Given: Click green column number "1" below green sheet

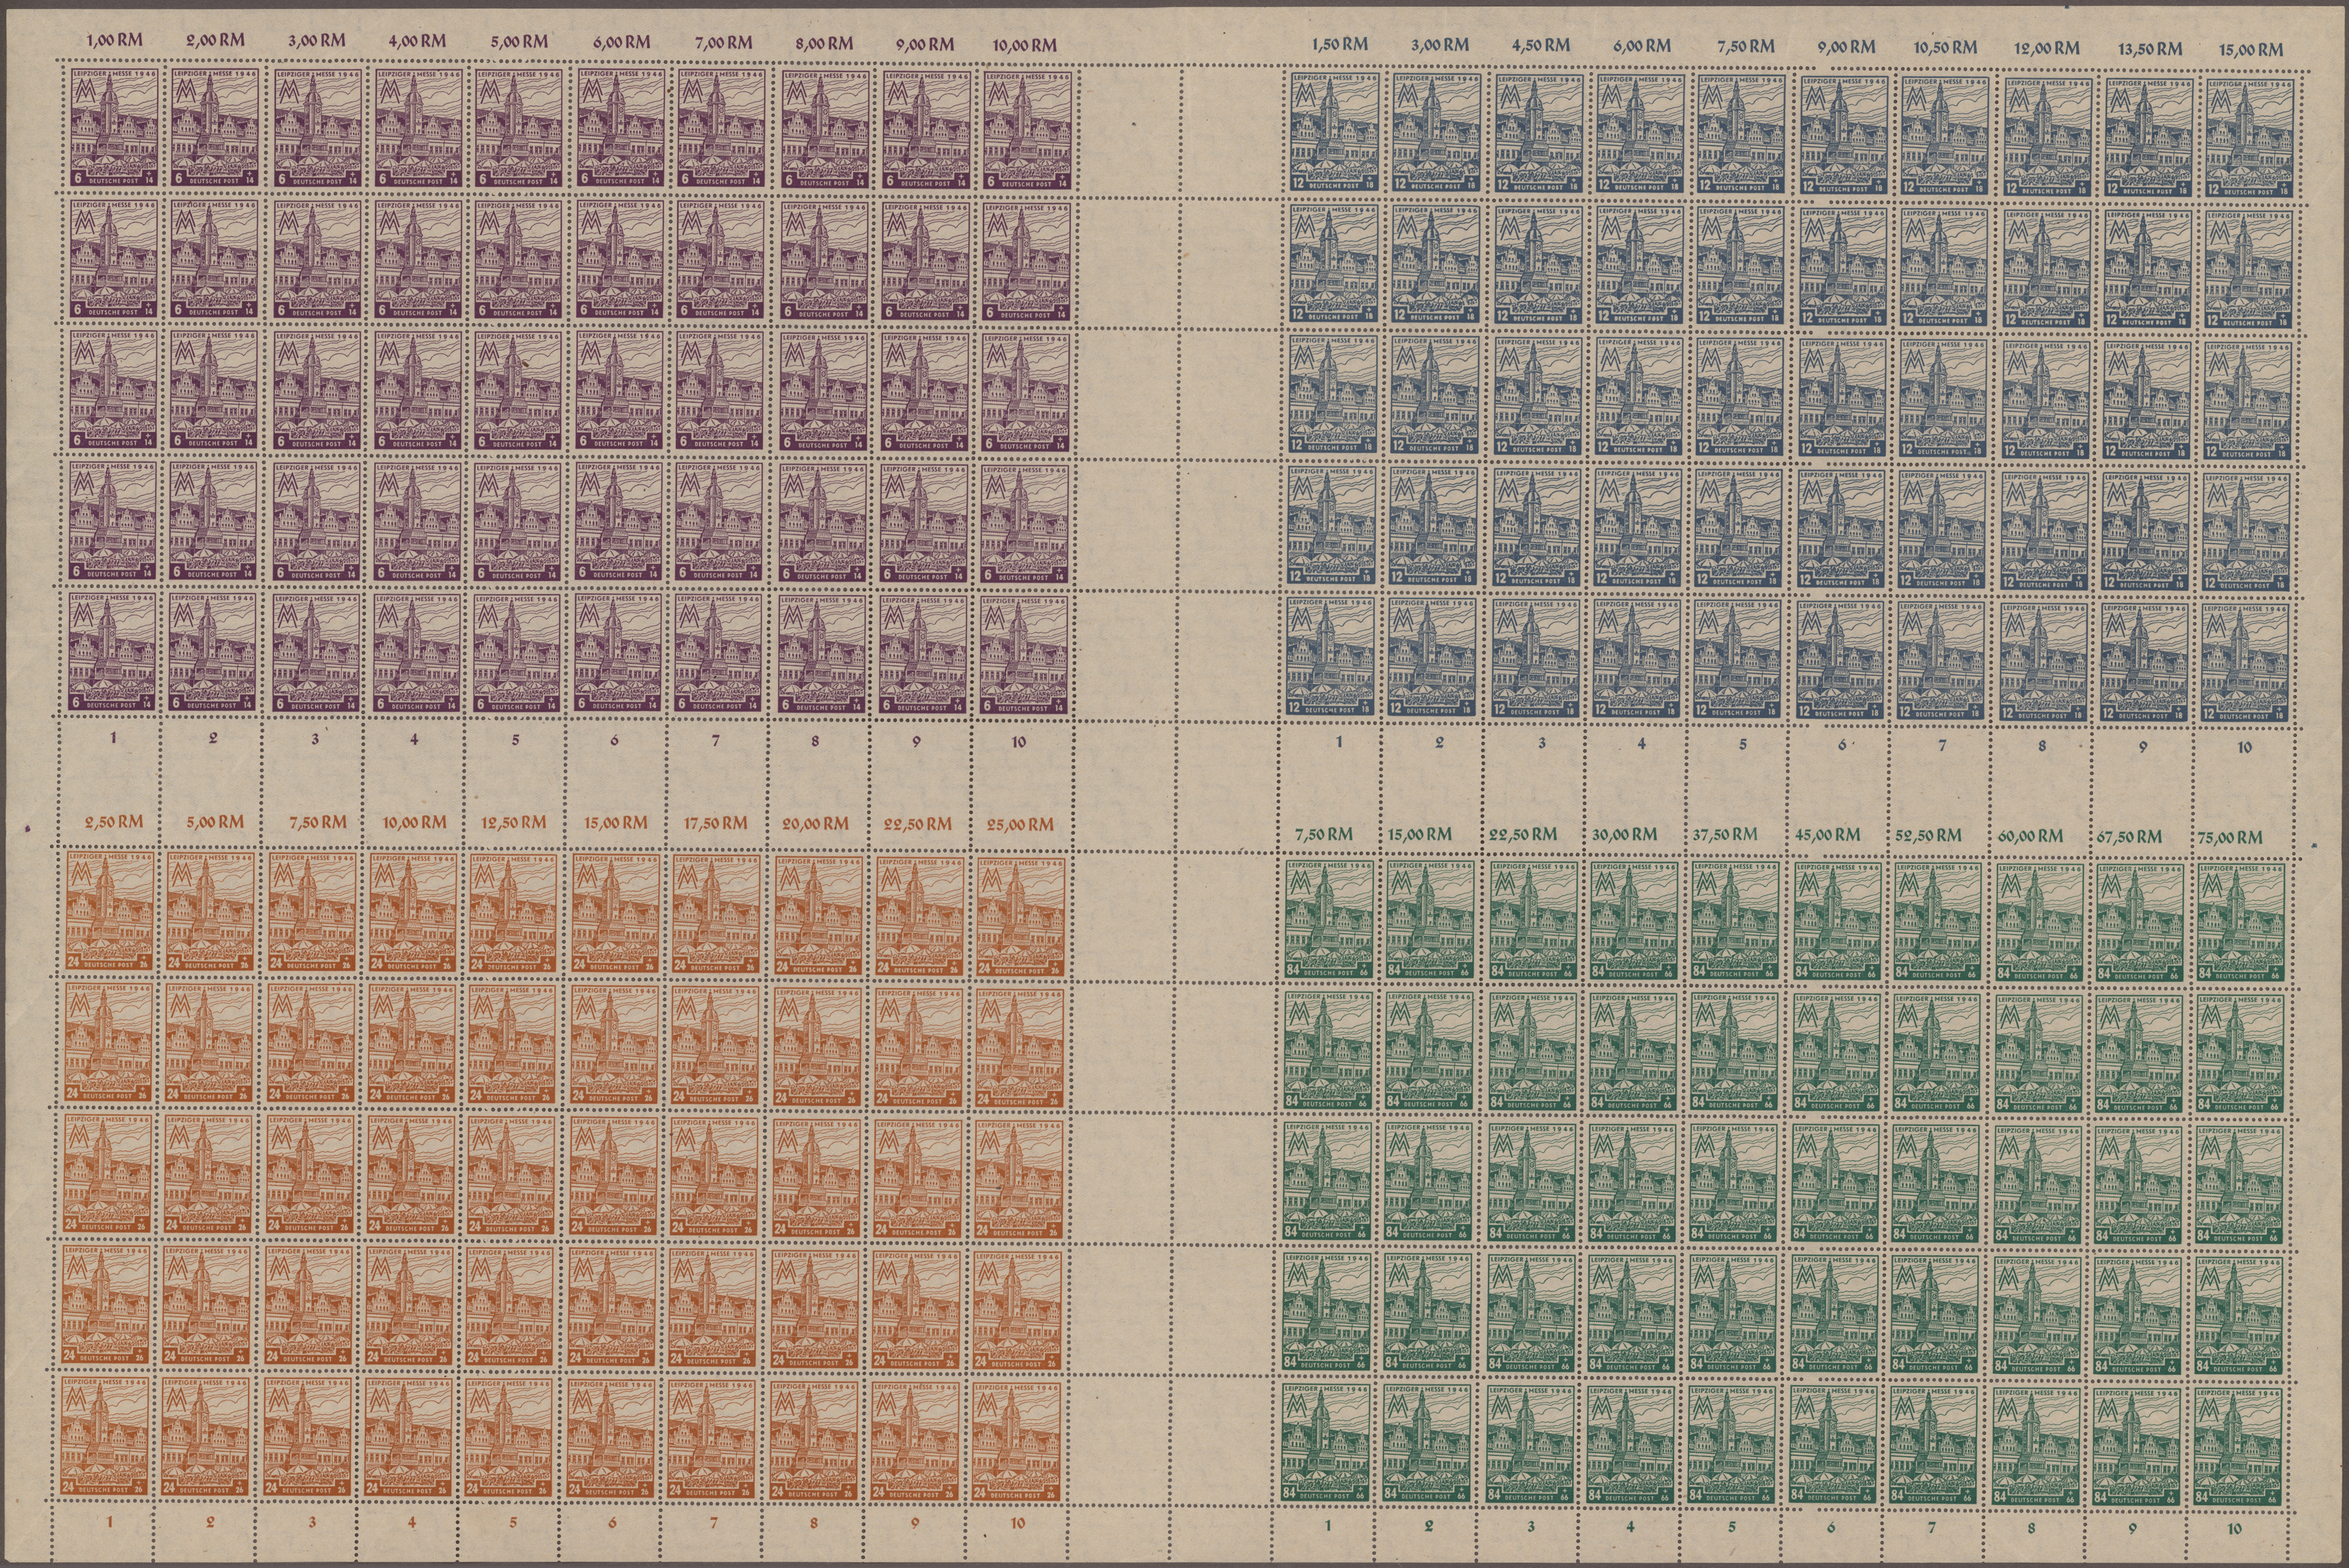Looking at the screenshot, I should (x=1328, y=1525).
